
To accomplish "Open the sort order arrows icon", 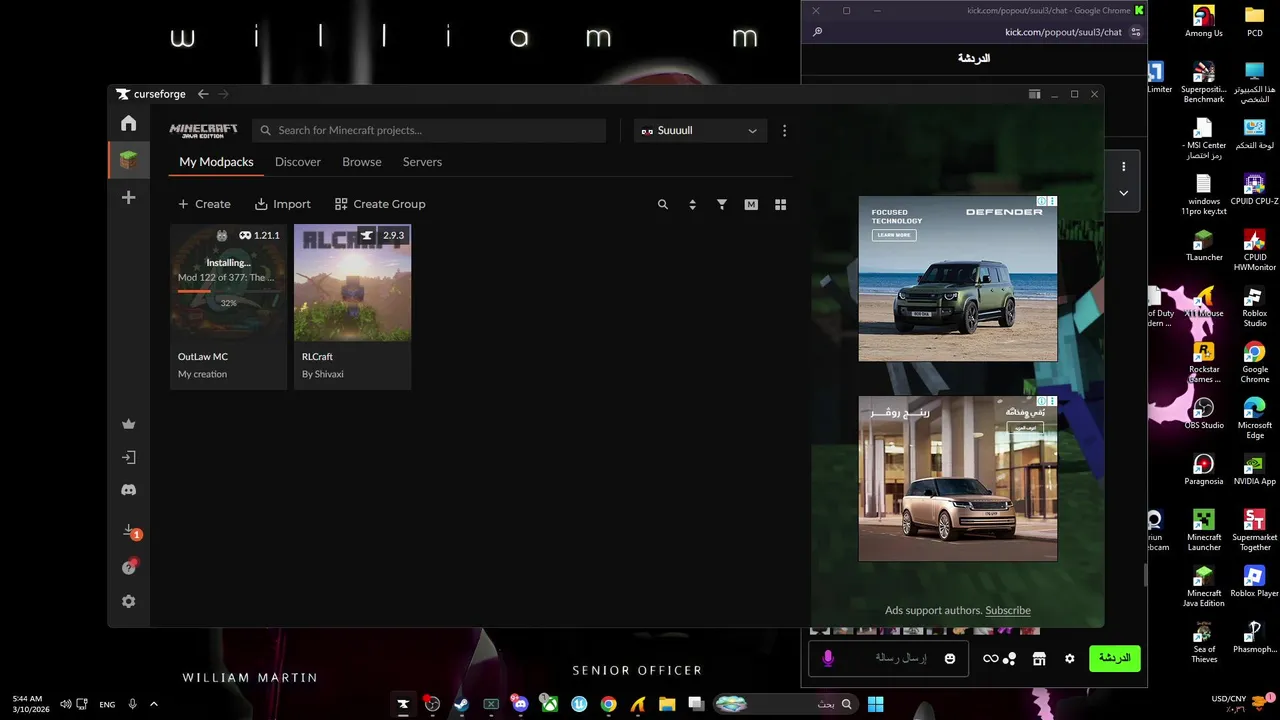I will [692, 204].
